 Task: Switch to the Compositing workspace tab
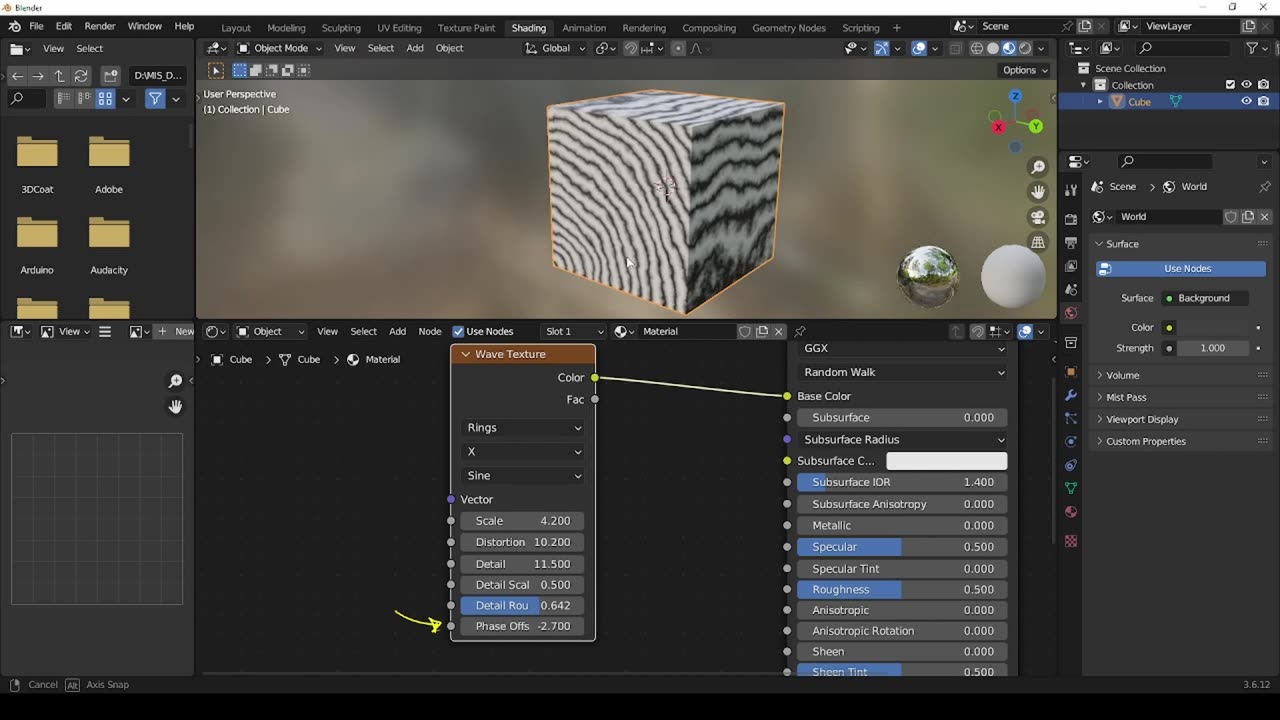[709, 28]
